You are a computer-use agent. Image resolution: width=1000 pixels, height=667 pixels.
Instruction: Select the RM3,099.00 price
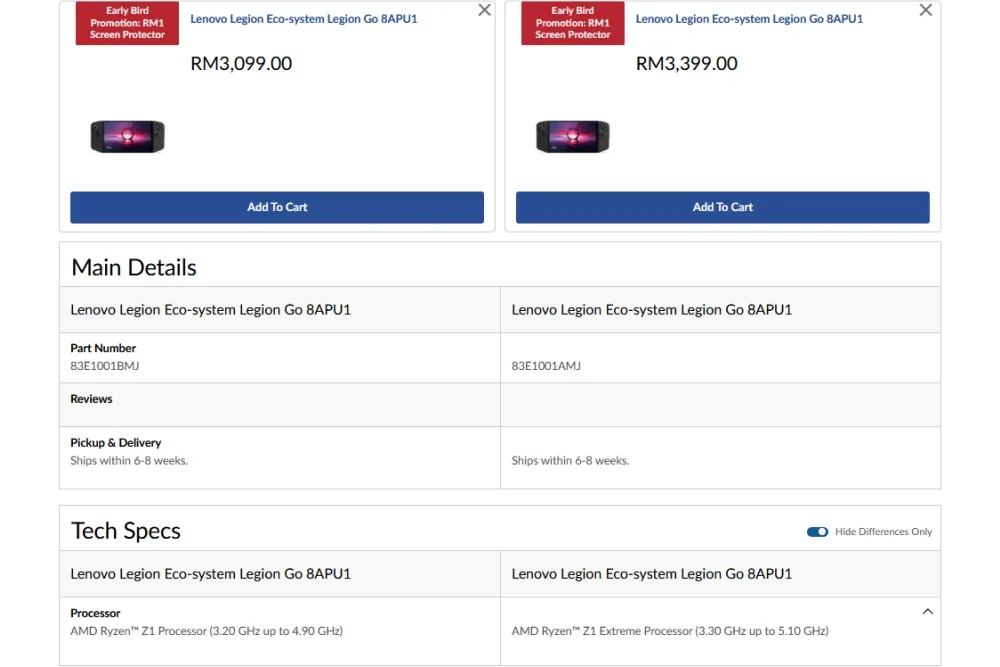(241, 63)
